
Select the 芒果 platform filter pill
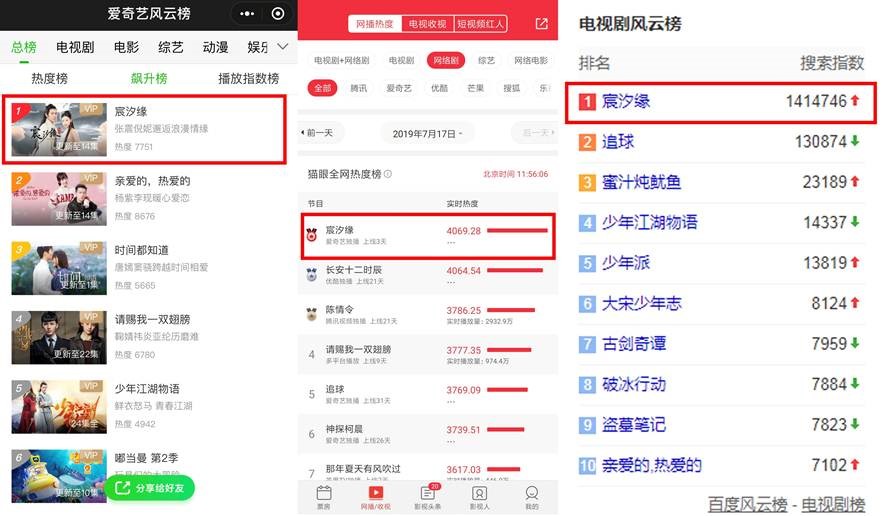(476, 88)
